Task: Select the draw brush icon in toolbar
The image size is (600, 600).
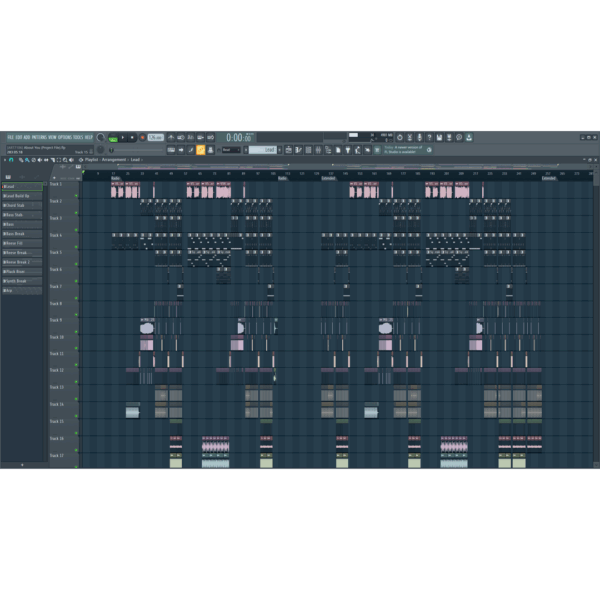Action: (x=191, y=150)
